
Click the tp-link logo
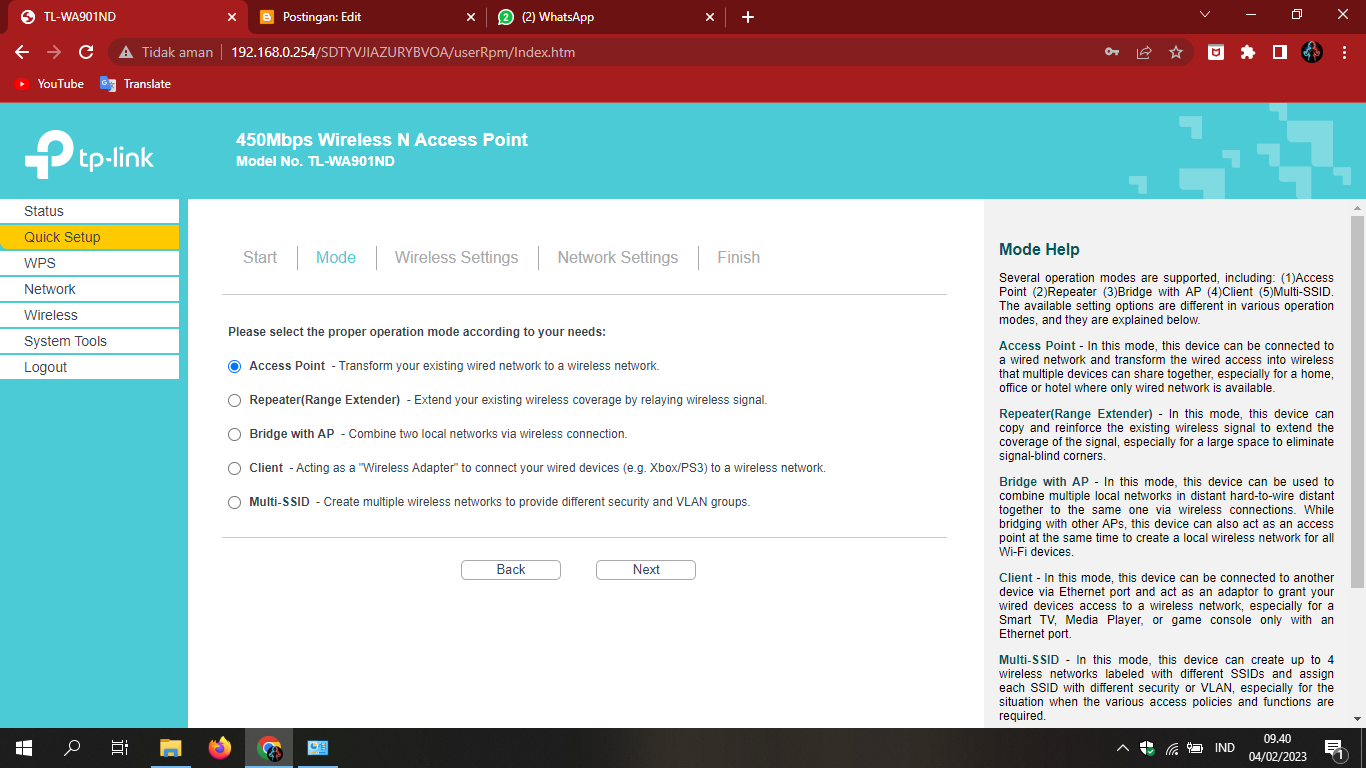pyautogui.click(x=89, y=155)
